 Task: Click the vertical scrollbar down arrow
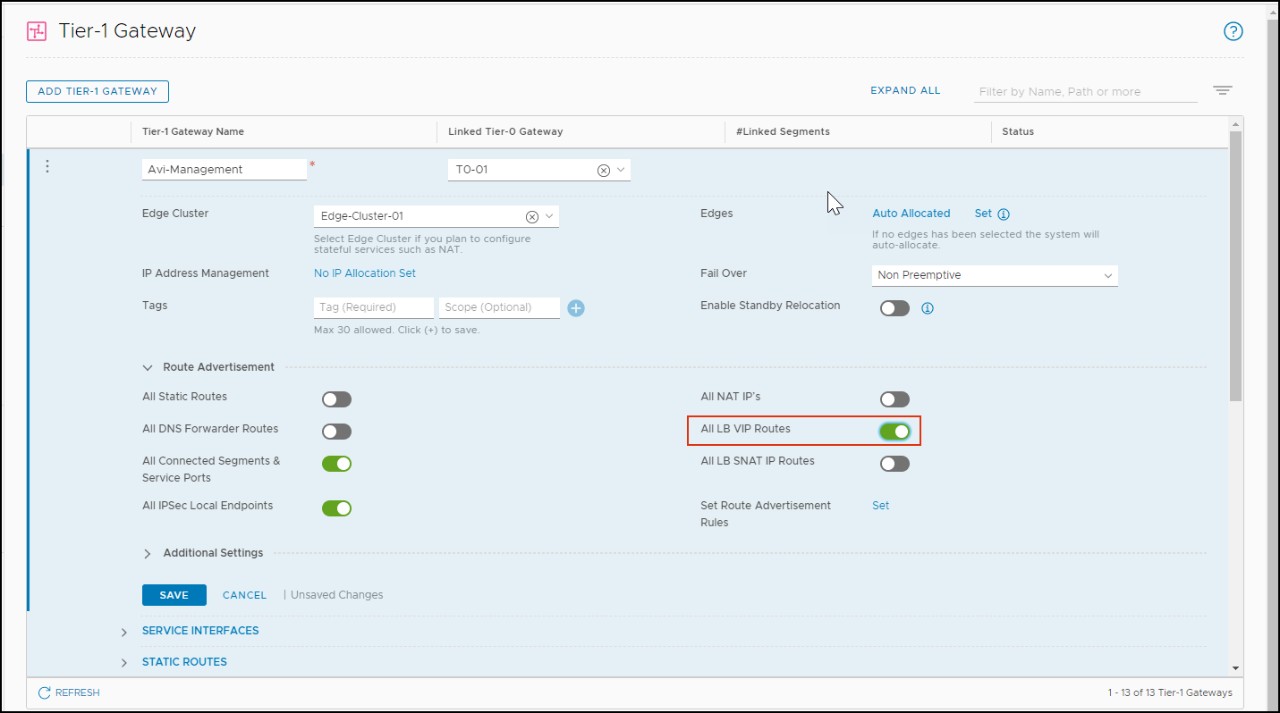(x=1236, y=668)
